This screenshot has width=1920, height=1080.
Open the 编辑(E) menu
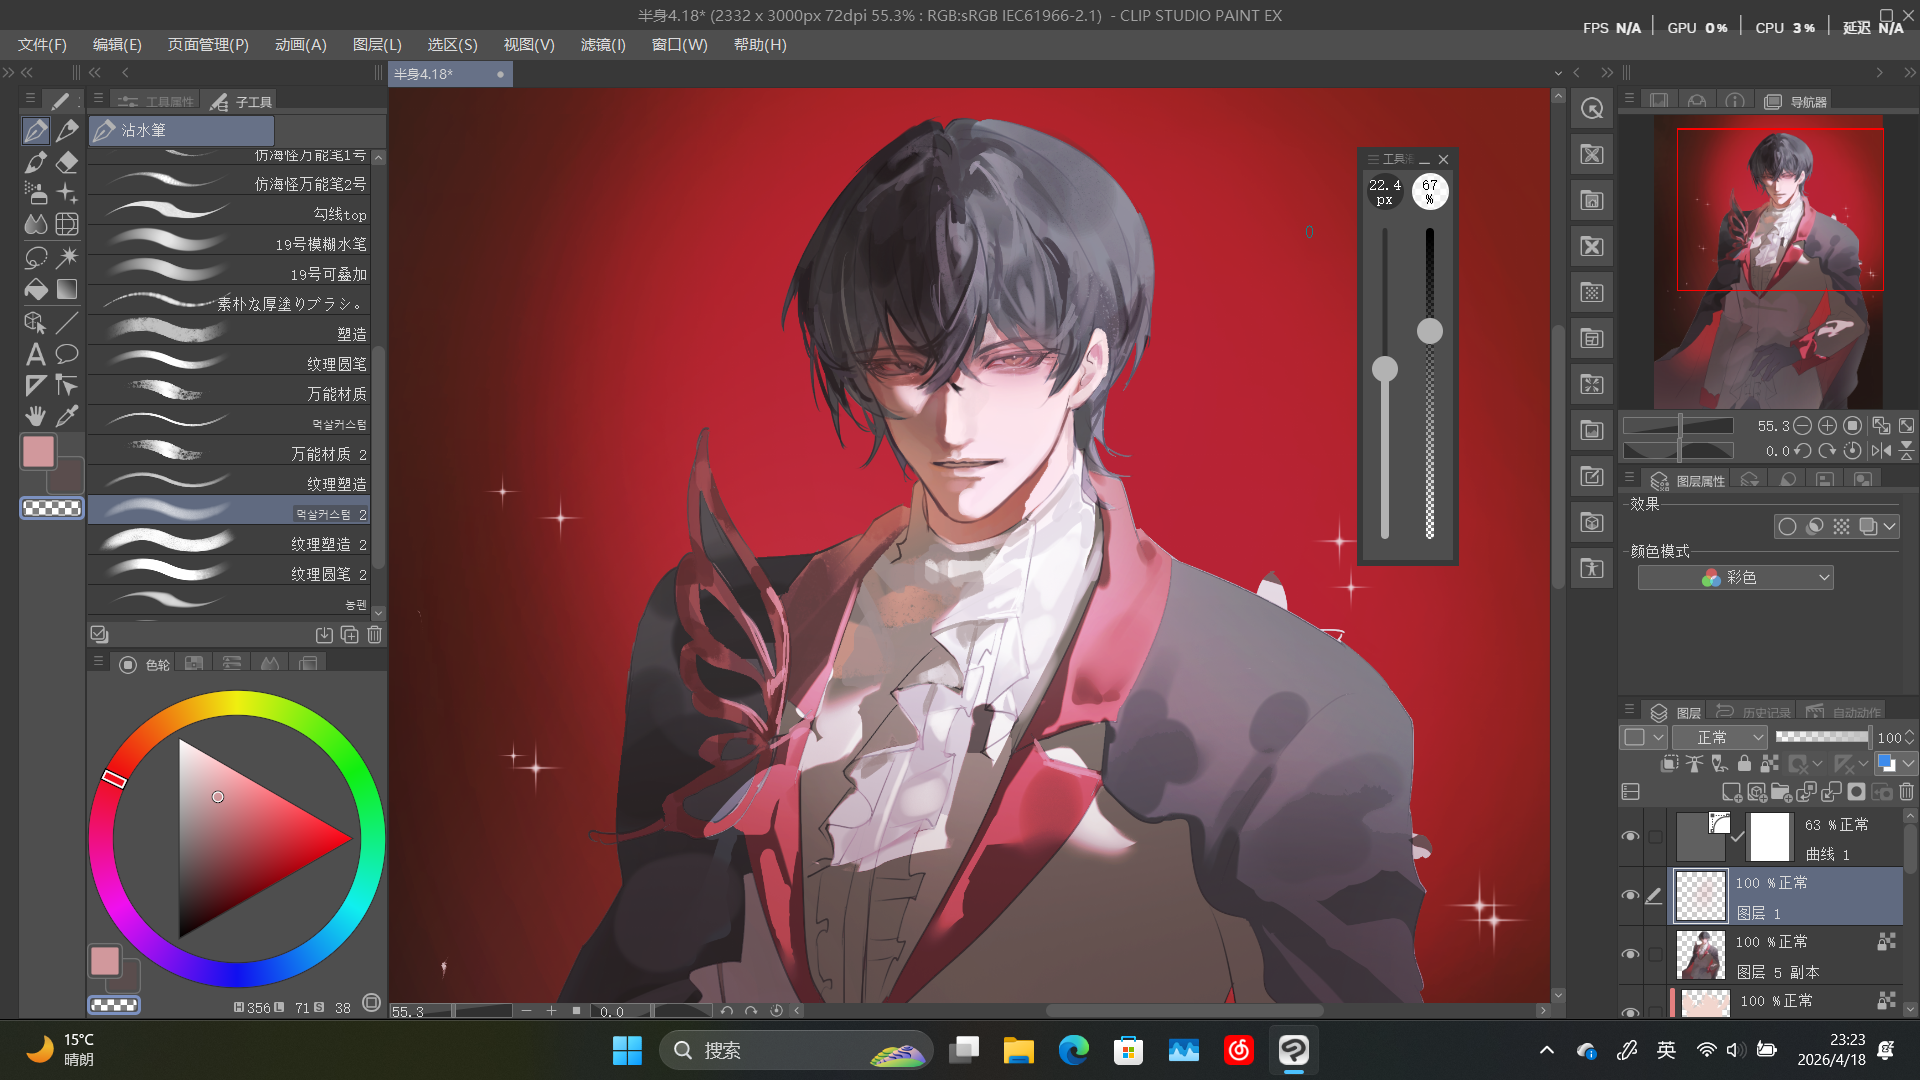coord(117,45)
